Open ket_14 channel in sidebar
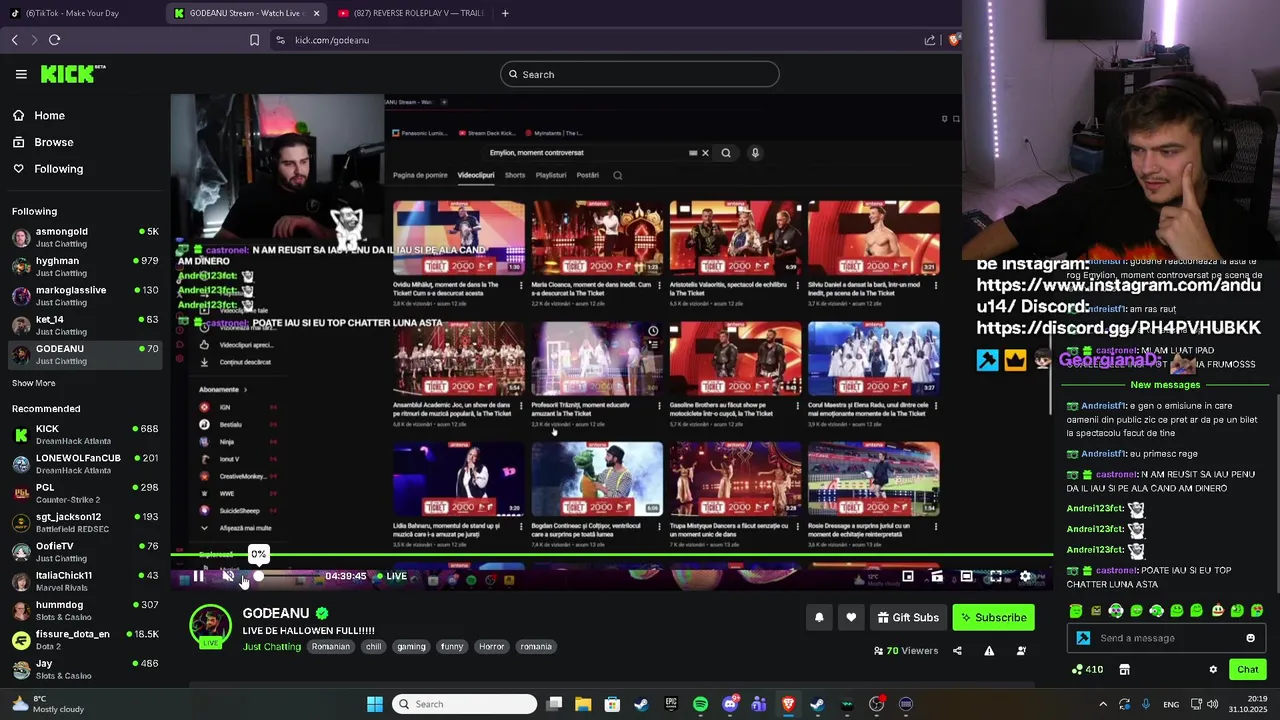The width and height of the screenshot is (1280, 720). pyautogui.click(x=85, y=325)
